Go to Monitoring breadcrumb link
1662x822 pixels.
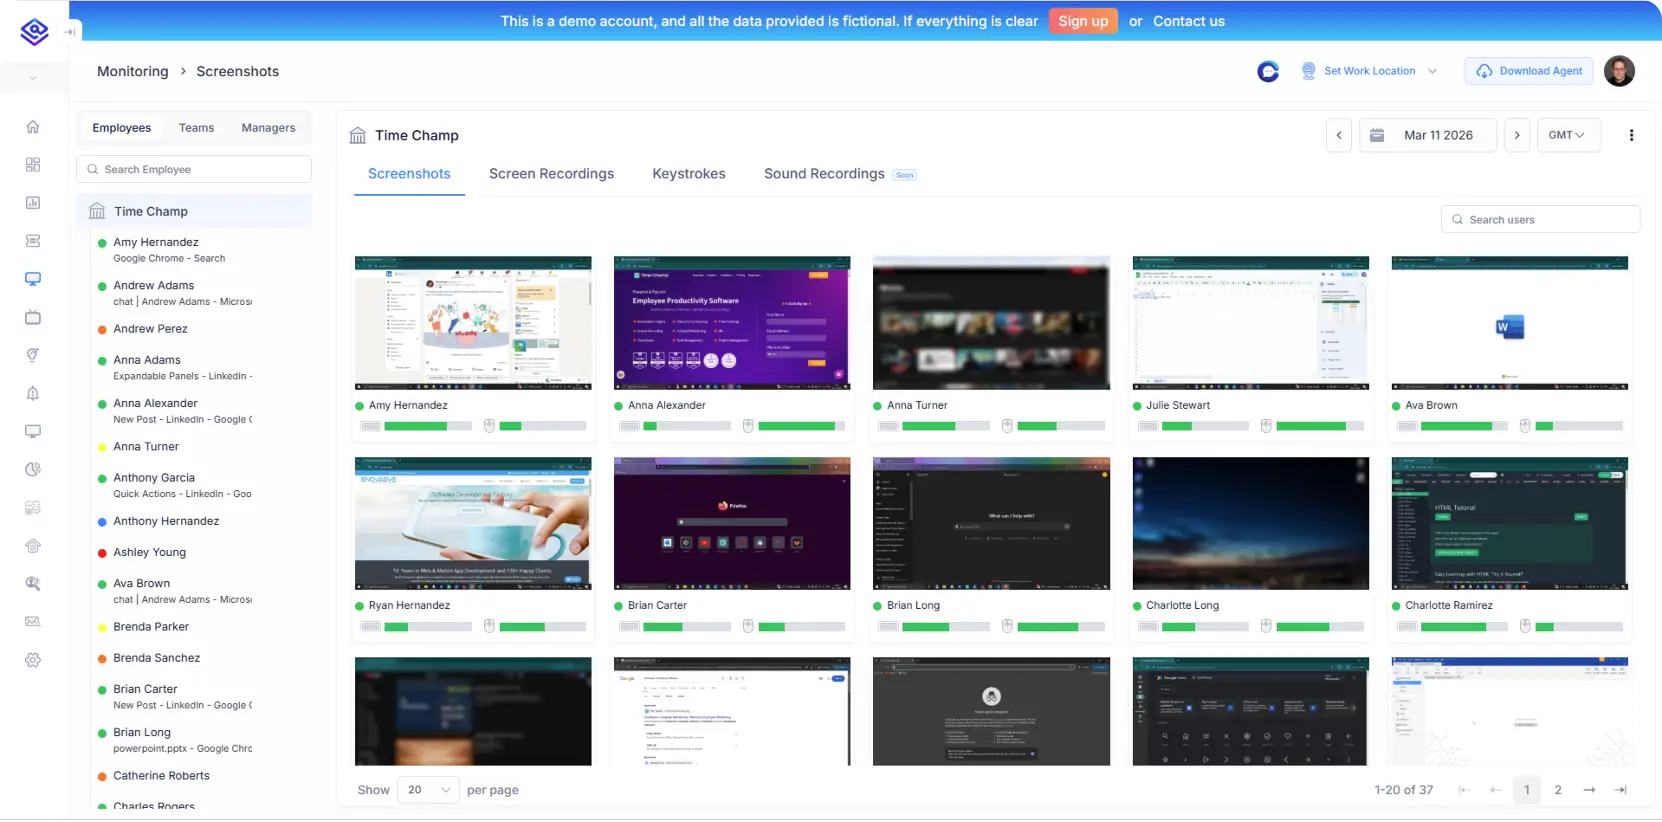[x=132, y=71]
